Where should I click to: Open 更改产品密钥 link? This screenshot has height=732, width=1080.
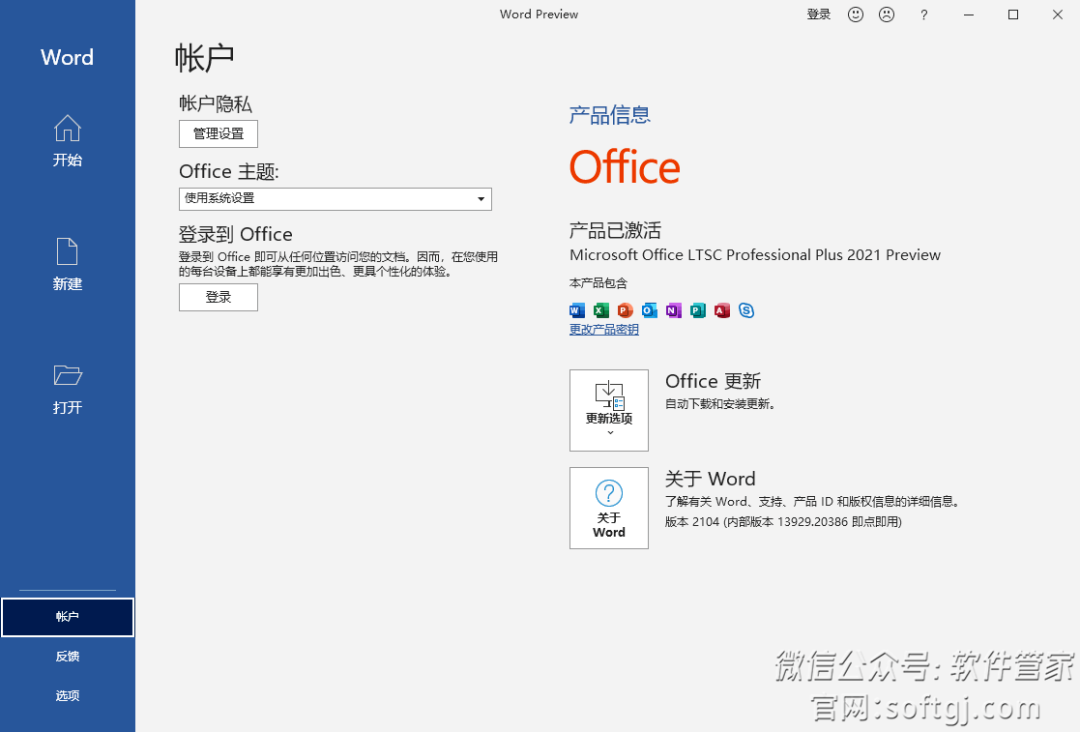[603, 329]
